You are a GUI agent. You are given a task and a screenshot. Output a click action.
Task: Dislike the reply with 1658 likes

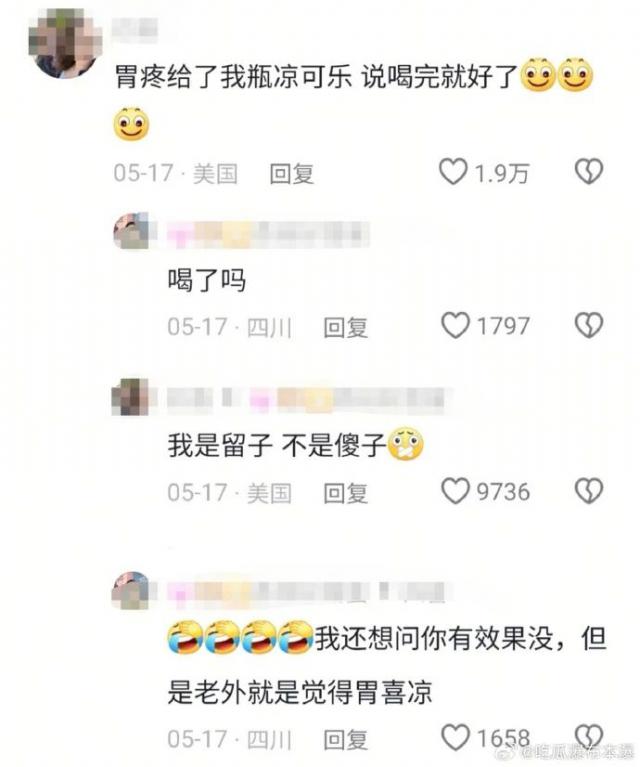coord(589,737)
